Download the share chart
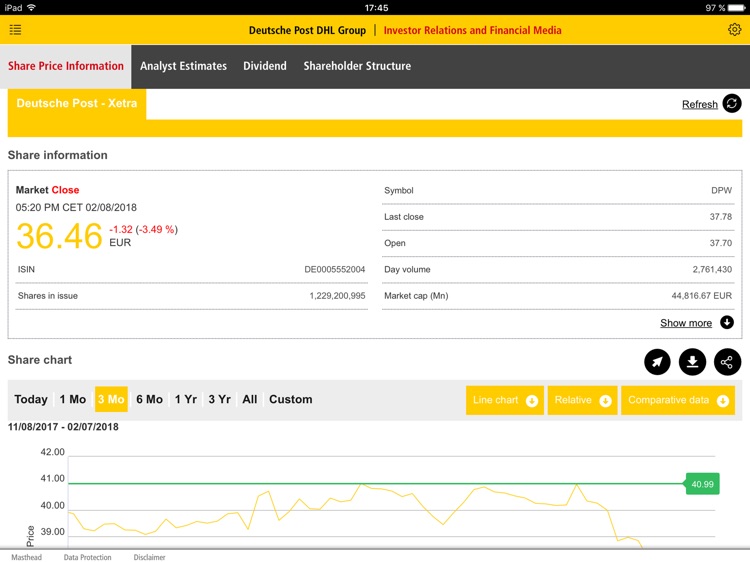Screen dimensions: 750x562 click(x=692, y=362)
